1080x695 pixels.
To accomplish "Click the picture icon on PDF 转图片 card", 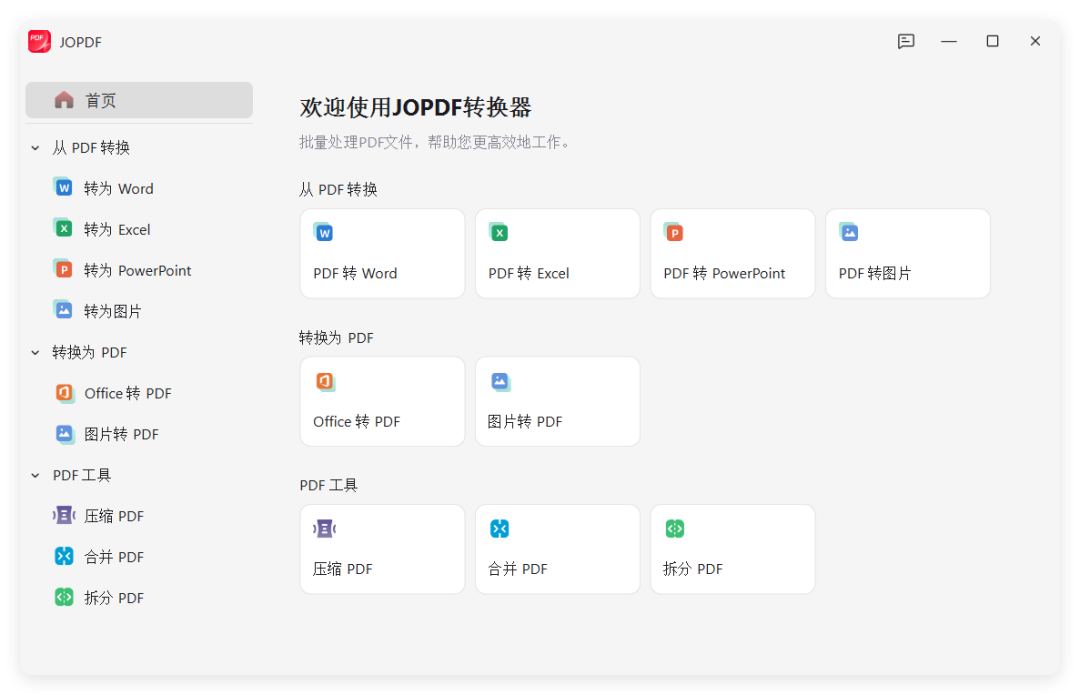I will click(x=849, y=233).
